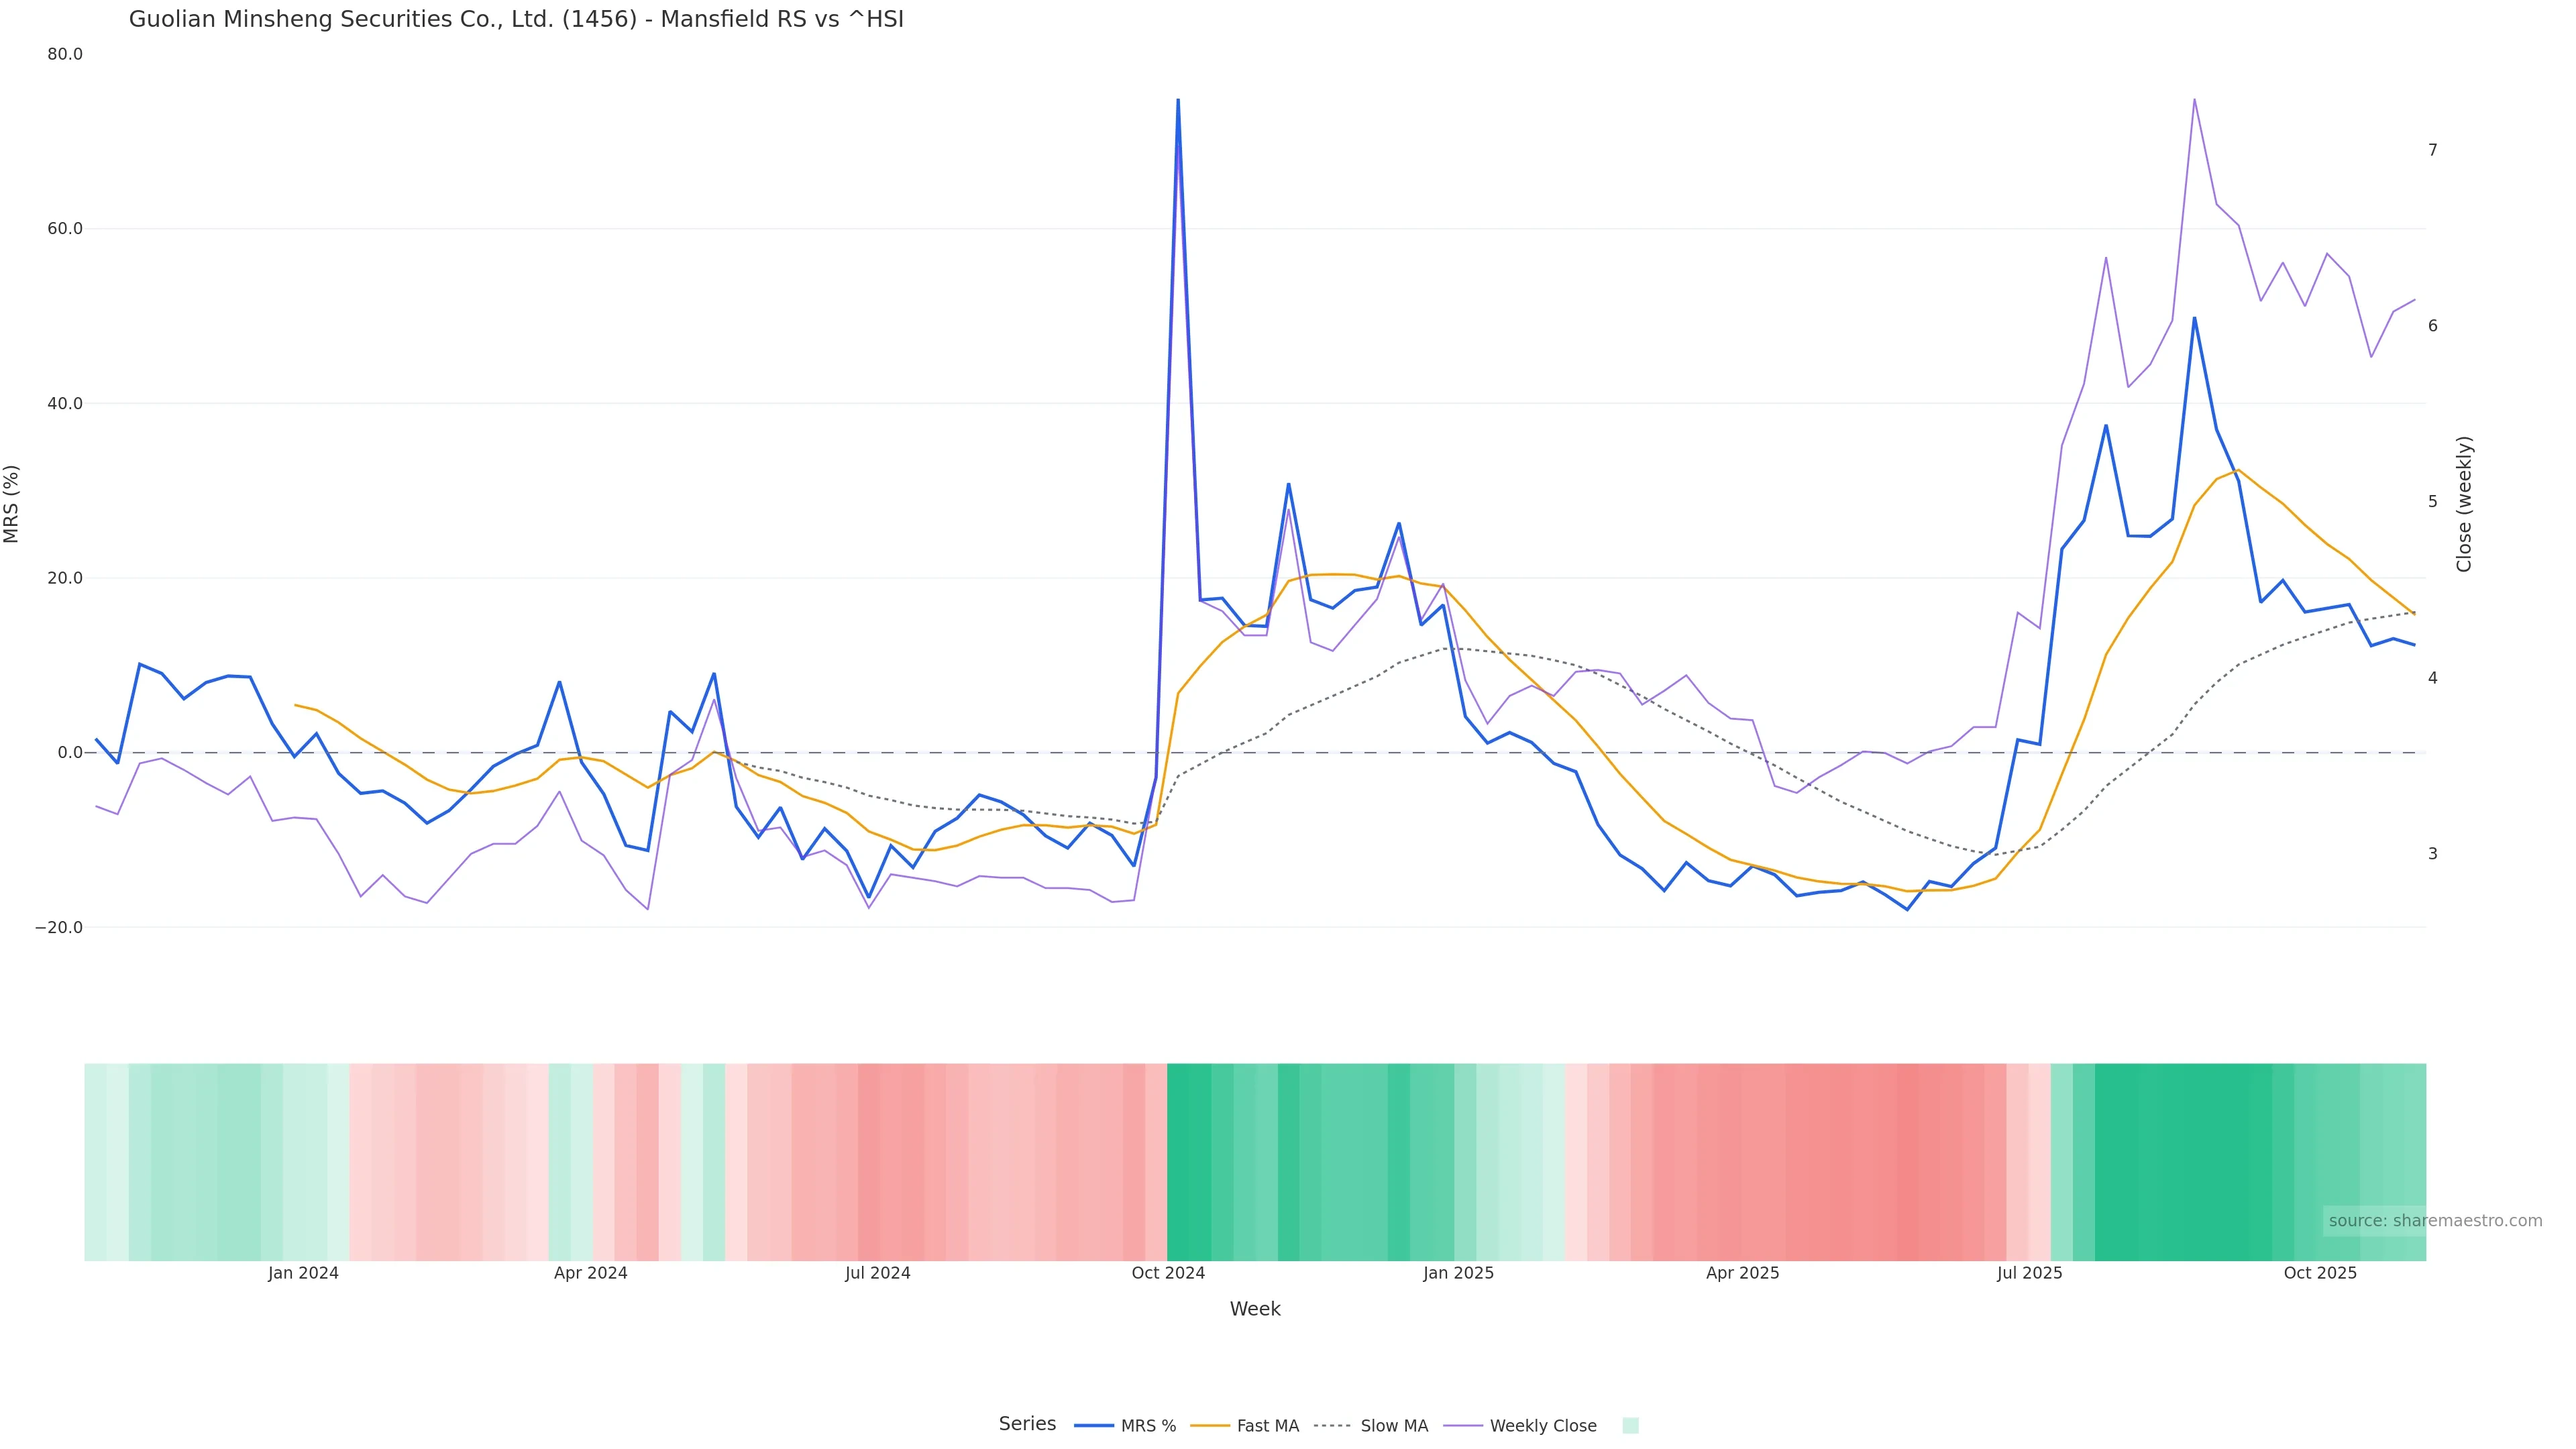
Task: Click the Apr 2025 x-axis label
Action: pos(1742,1273)
